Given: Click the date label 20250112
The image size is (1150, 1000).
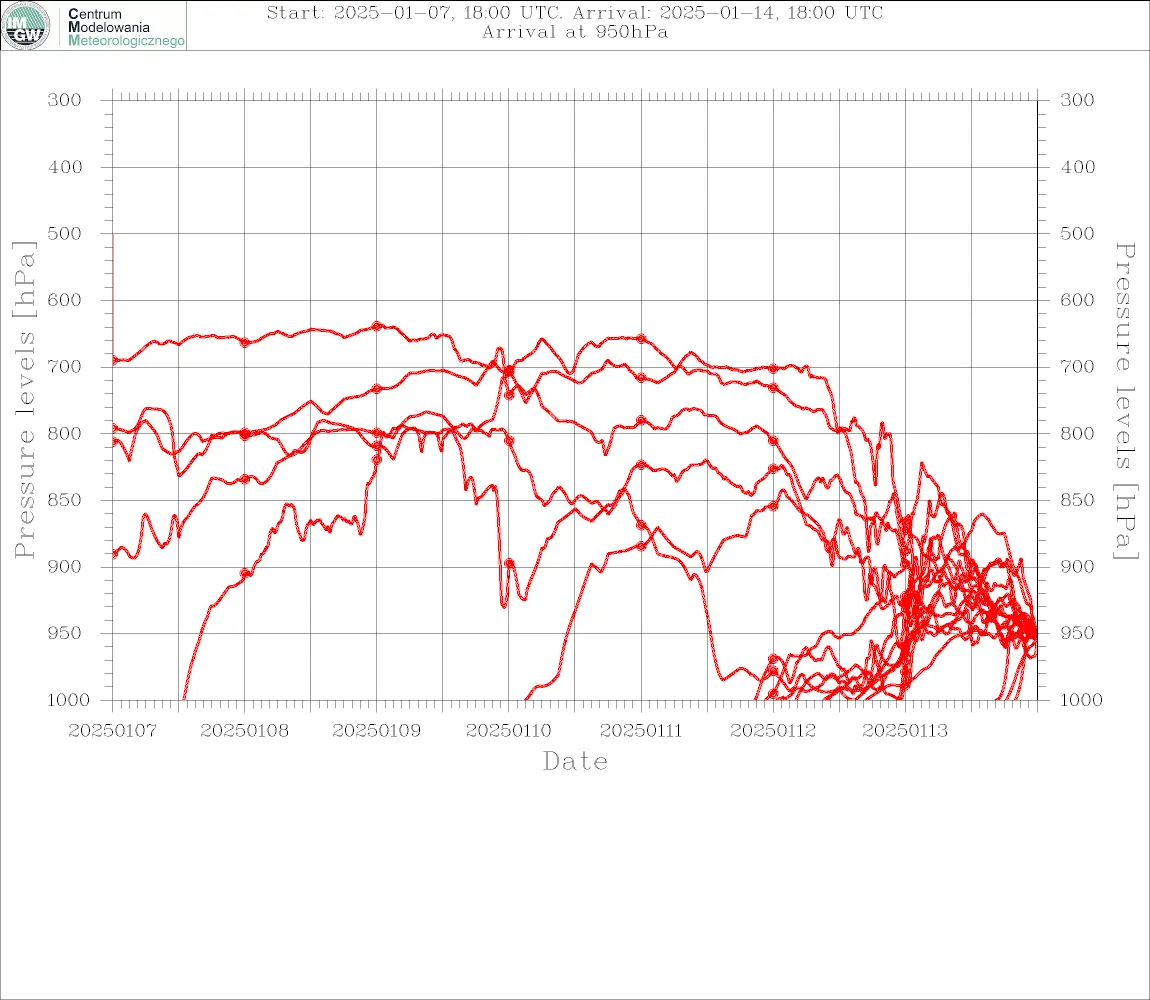Looking at the screenshot, I should coord(773,731).
